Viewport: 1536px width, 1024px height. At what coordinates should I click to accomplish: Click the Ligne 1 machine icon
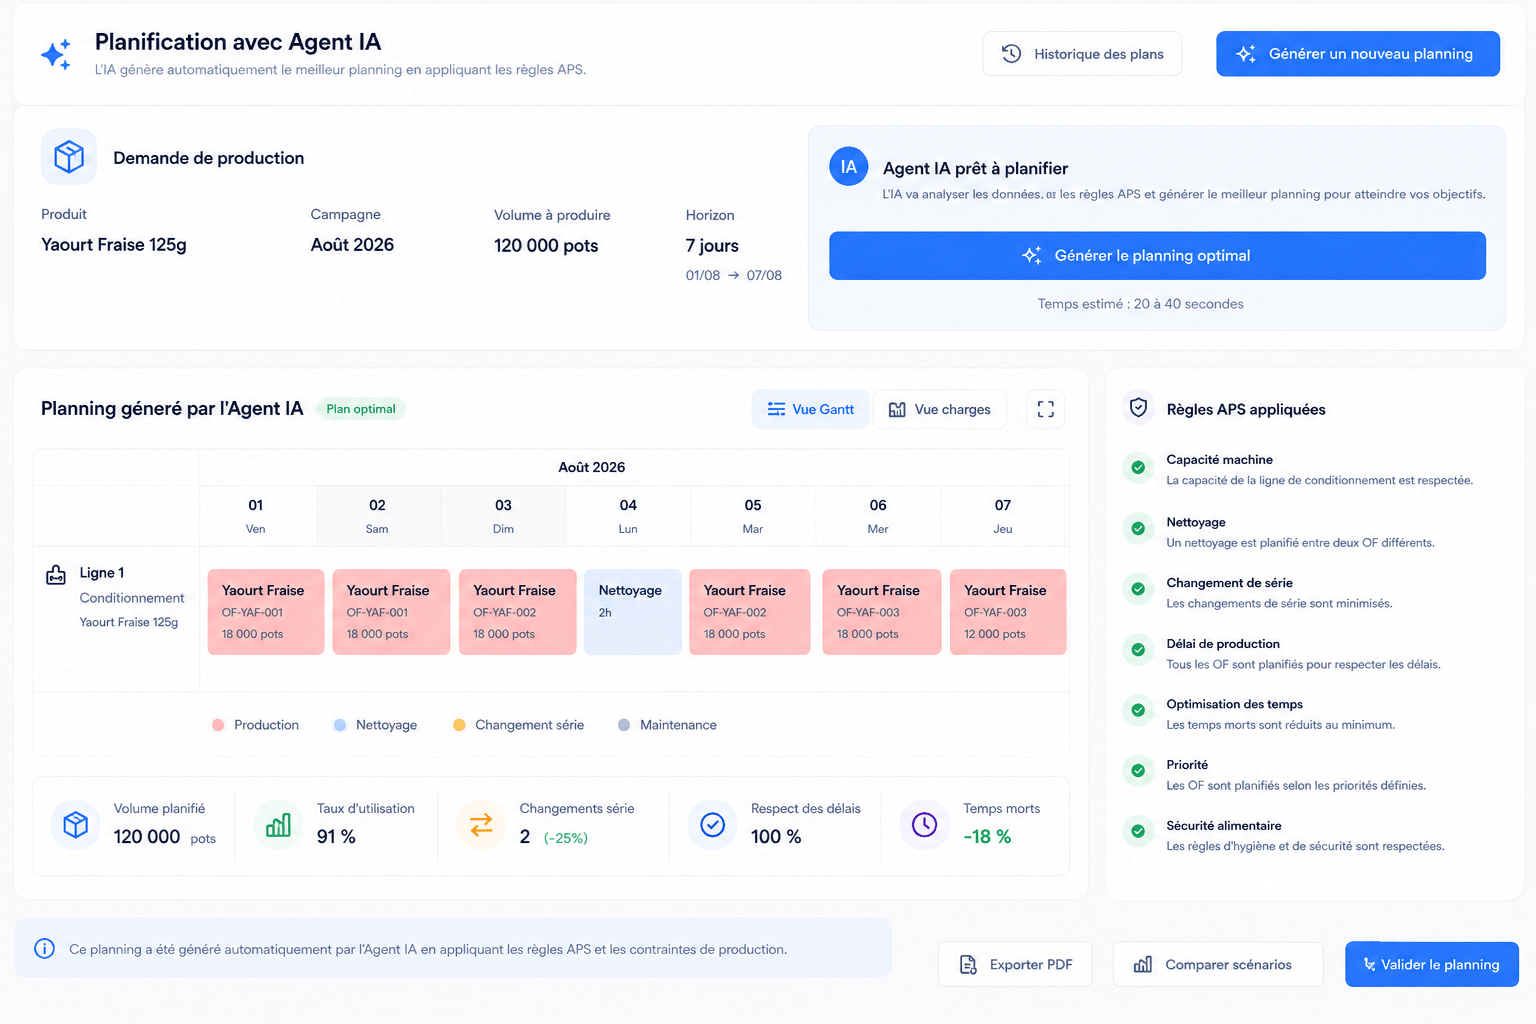coord(56,575)
